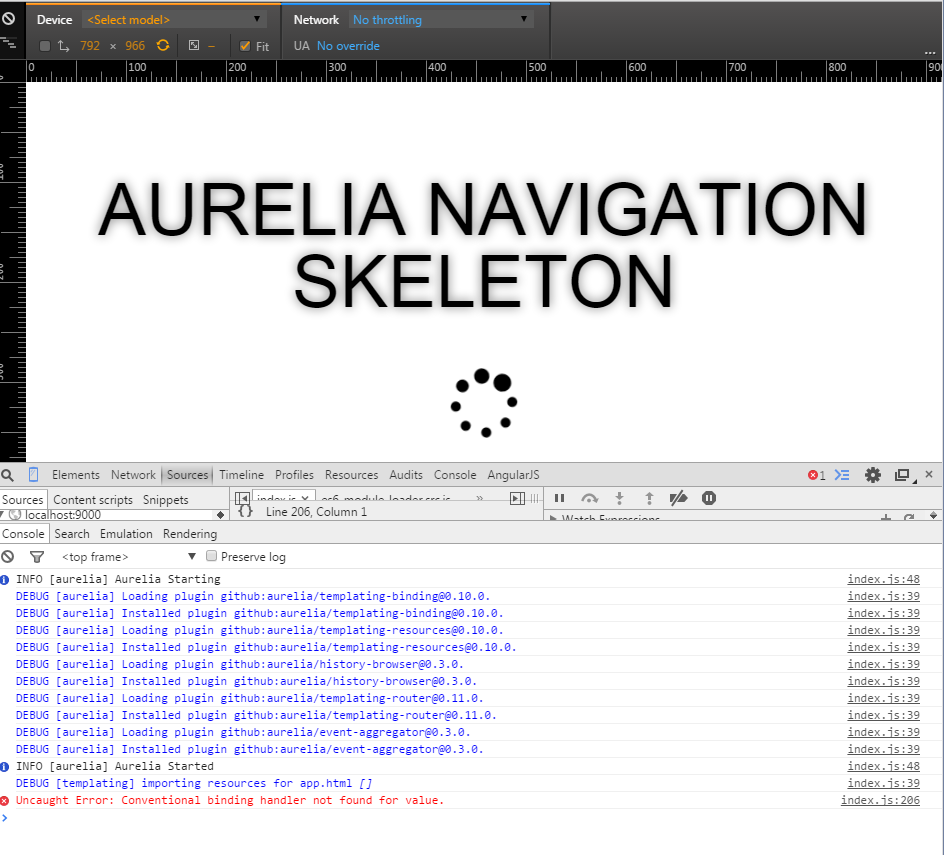944x855 pixels.
Task: Enable the emulate screen resolution checkbox
Action: pyautogui.click(x=45, y=46)
